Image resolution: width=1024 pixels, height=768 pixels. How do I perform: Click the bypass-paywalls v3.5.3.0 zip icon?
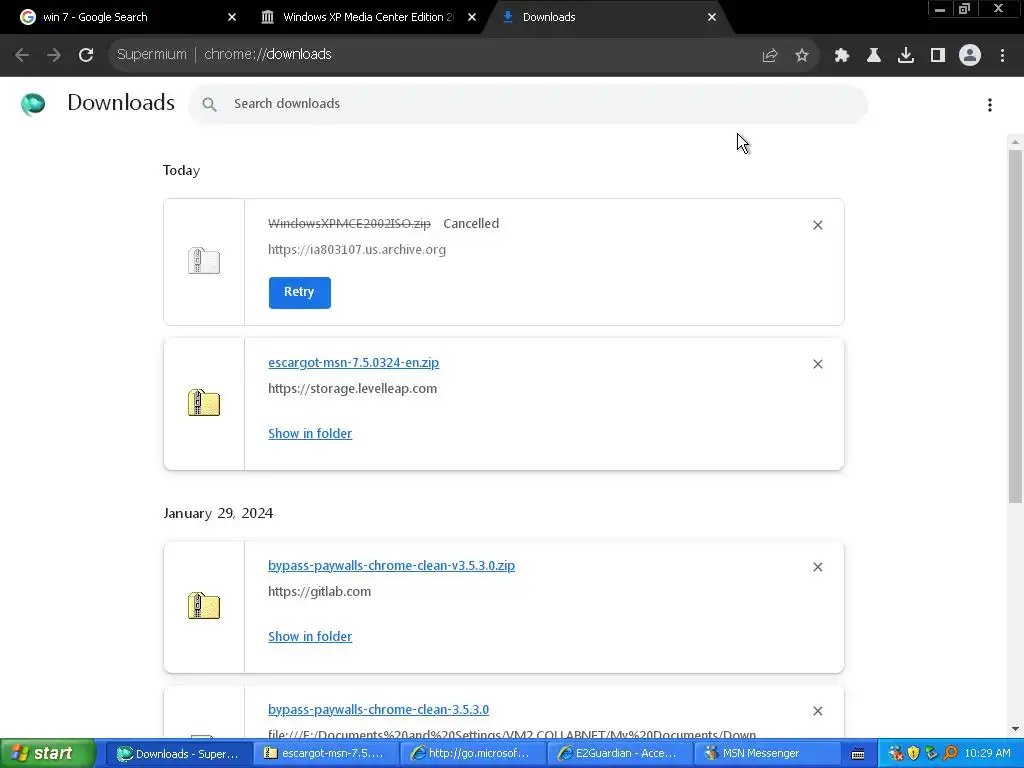point(204,606)
